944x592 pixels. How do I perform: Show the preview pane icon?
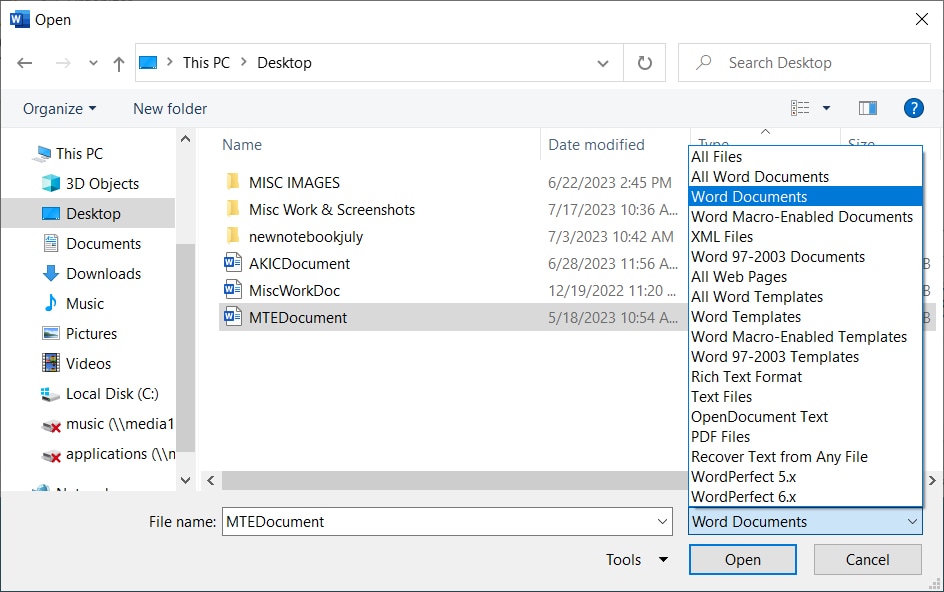tap(867, 107)
